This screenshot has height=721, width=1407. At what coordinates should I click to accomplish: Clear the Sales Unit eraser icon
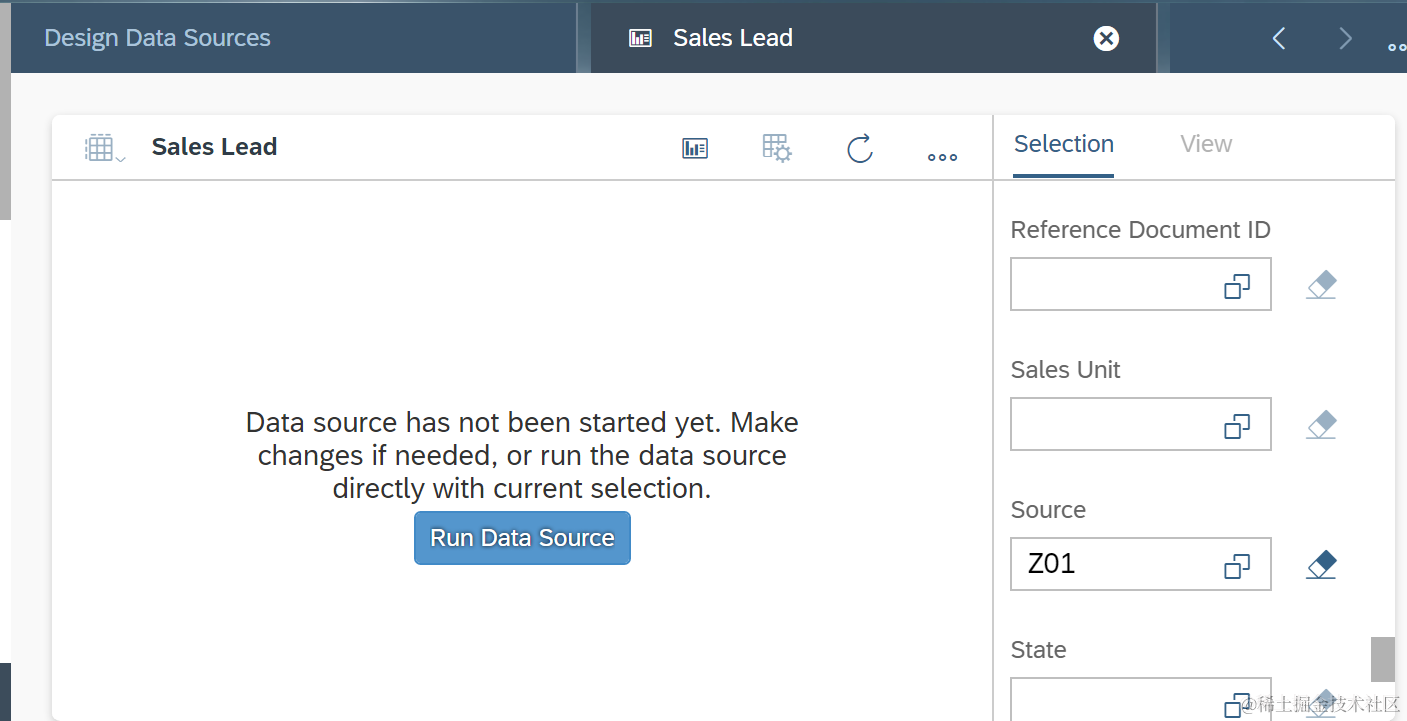[x=1321, y=425]
